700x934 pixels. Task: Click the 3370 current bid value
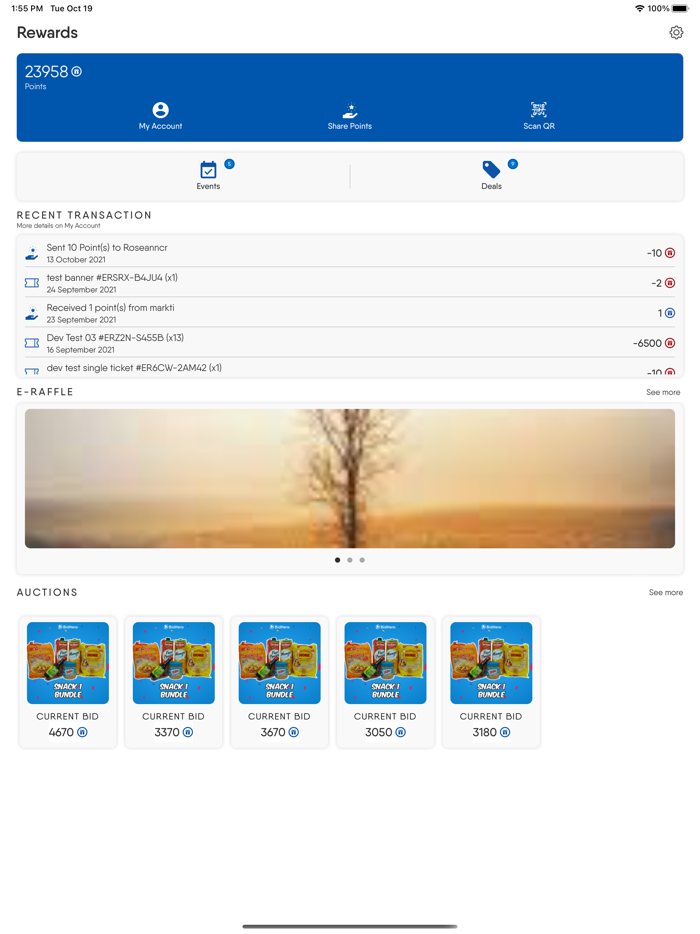(167, 732)
